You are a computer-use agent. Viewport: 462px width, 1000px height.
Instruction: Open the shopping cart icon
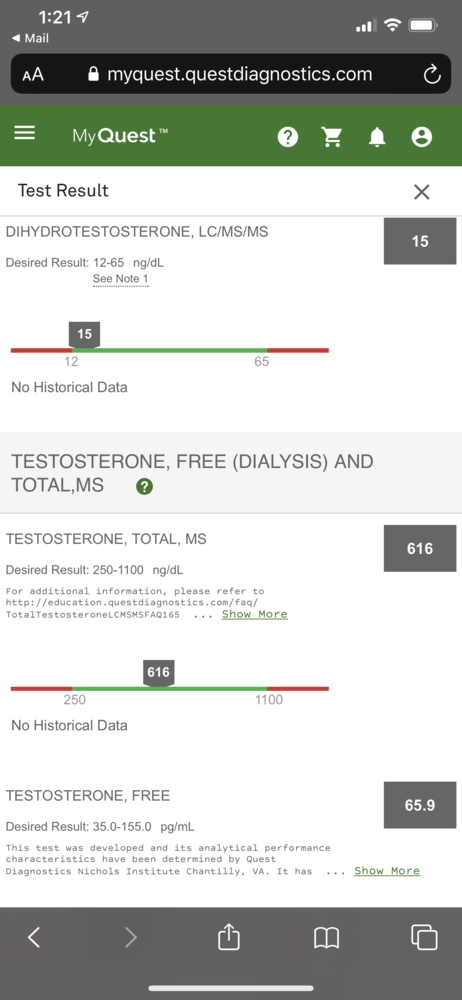(332, 136)
